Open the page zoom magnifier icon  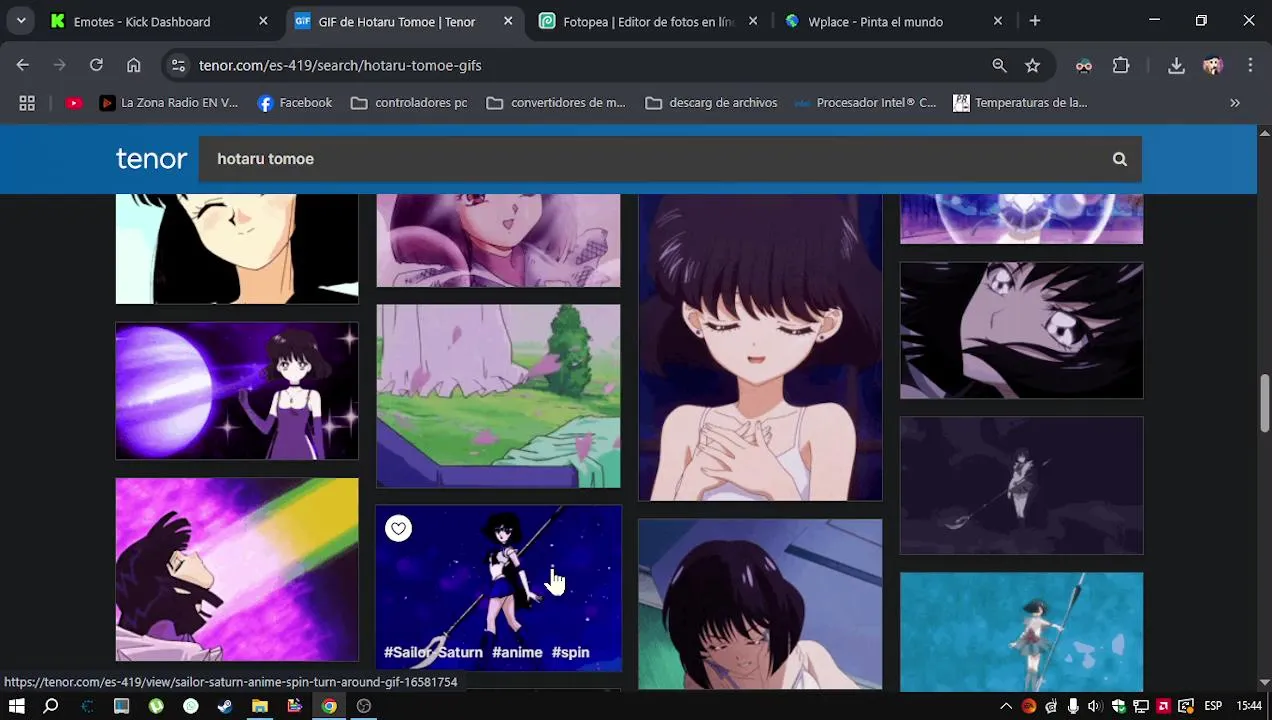[x=999, y=65]
